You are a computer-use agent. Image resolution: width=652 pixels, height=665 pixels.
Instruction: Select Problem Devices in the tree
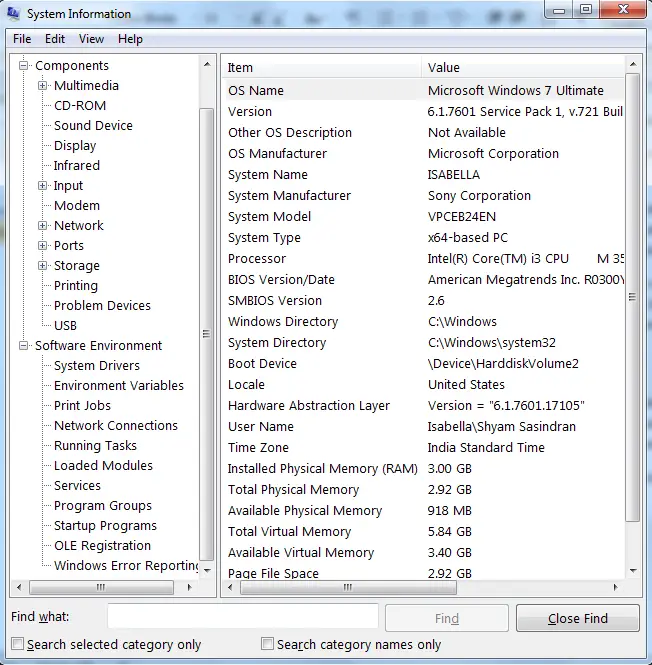[102, 306]
